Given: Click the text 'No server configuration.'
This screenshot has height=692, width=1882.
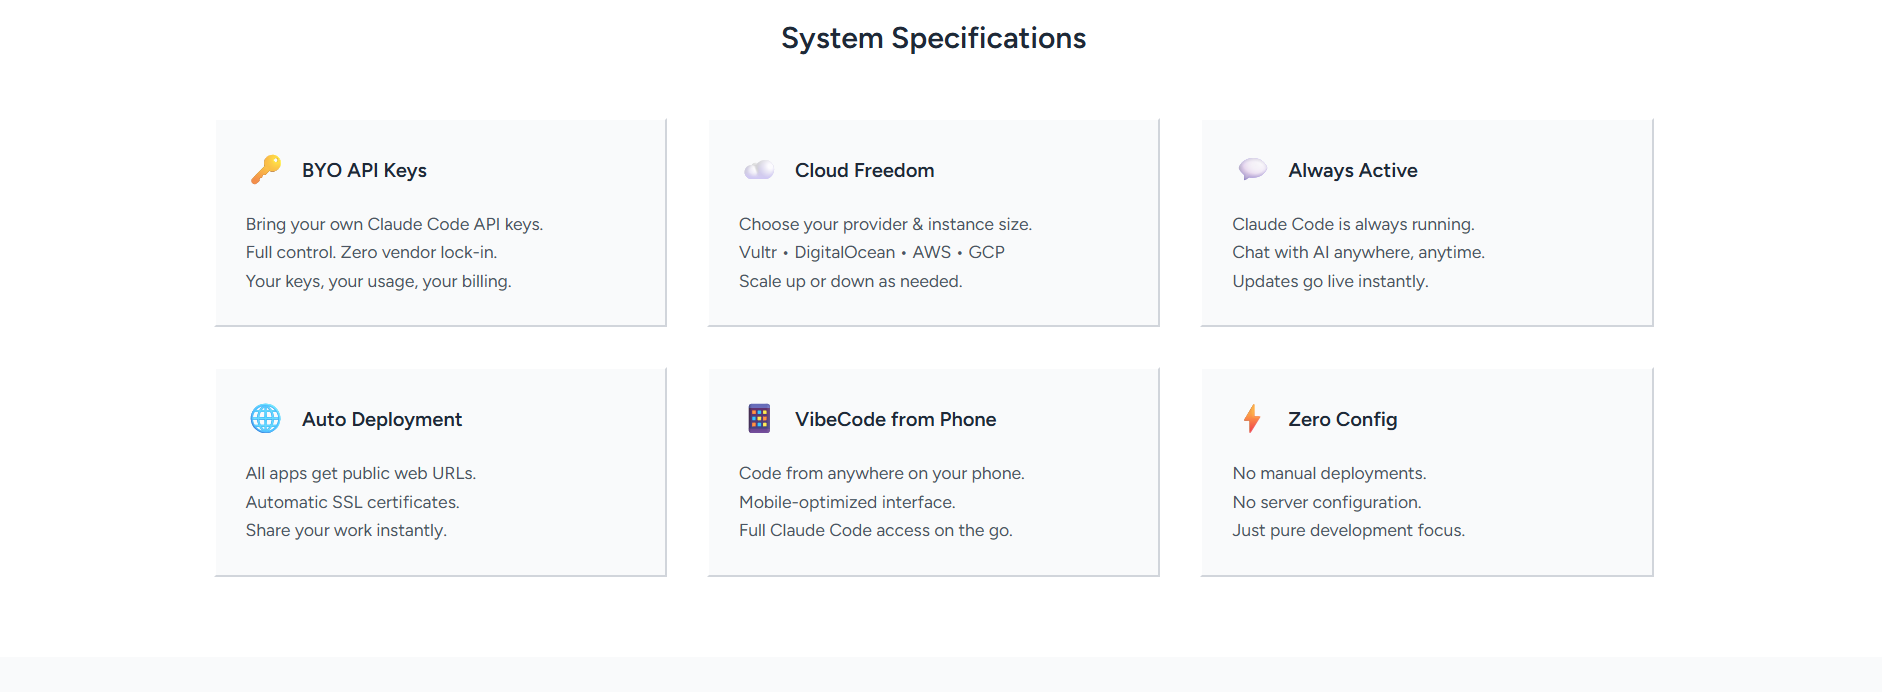Looking at the screenshot, I should coord(1326,502).
